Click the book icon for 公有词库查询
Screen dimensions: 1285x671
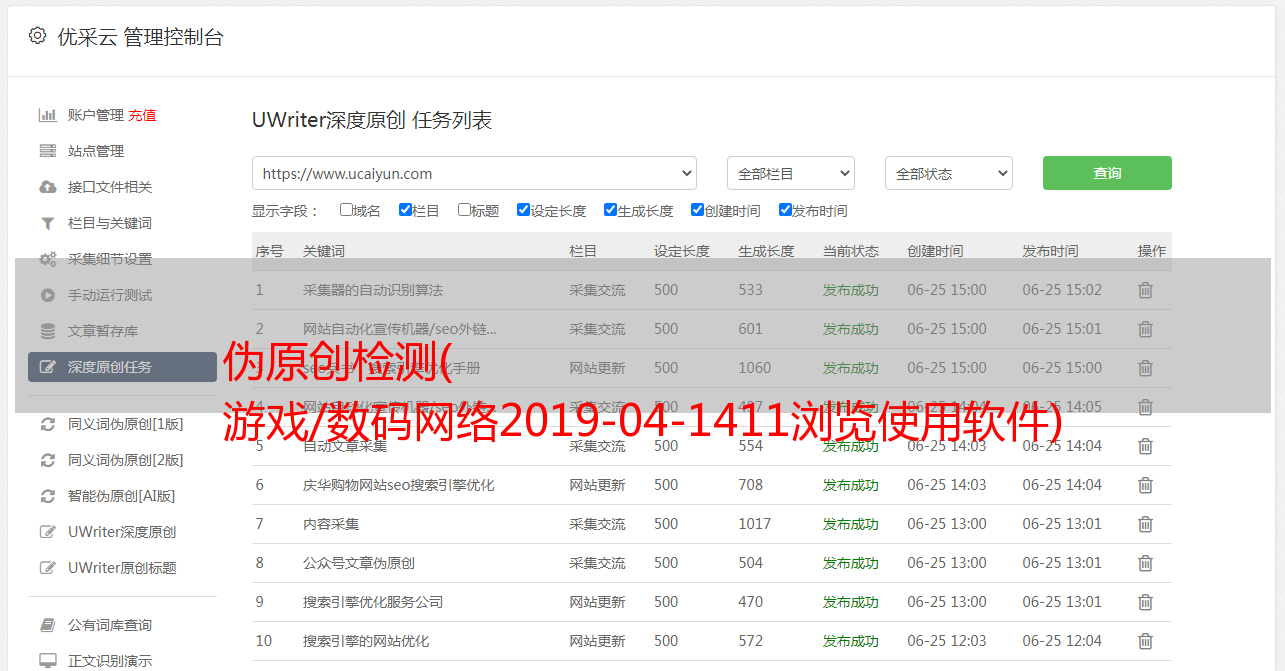47,625
